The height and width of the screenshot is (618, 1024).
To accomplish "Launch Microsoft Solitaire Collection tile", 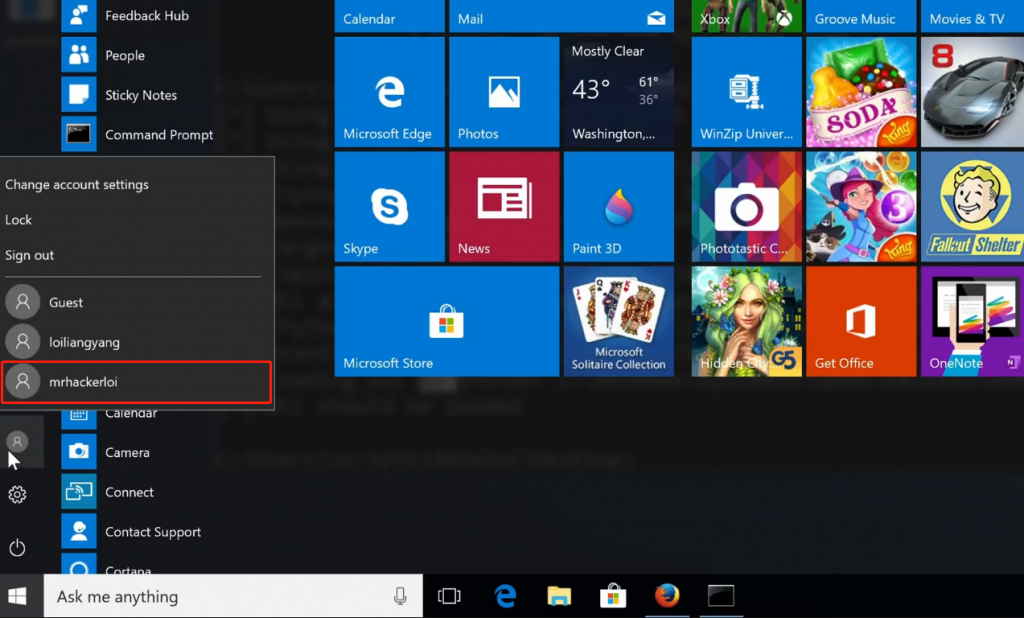I will coord(618,321).
